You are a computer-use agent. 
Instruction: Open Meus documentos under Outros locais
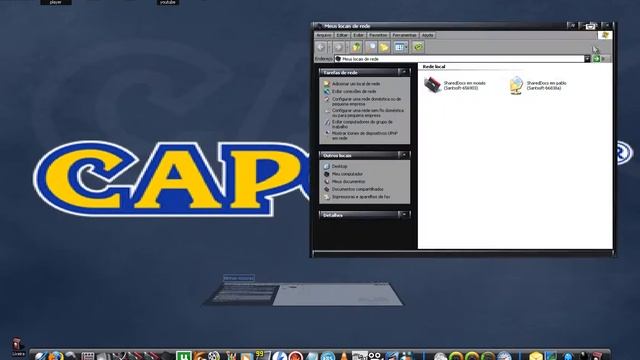click(x=348, y=182)
